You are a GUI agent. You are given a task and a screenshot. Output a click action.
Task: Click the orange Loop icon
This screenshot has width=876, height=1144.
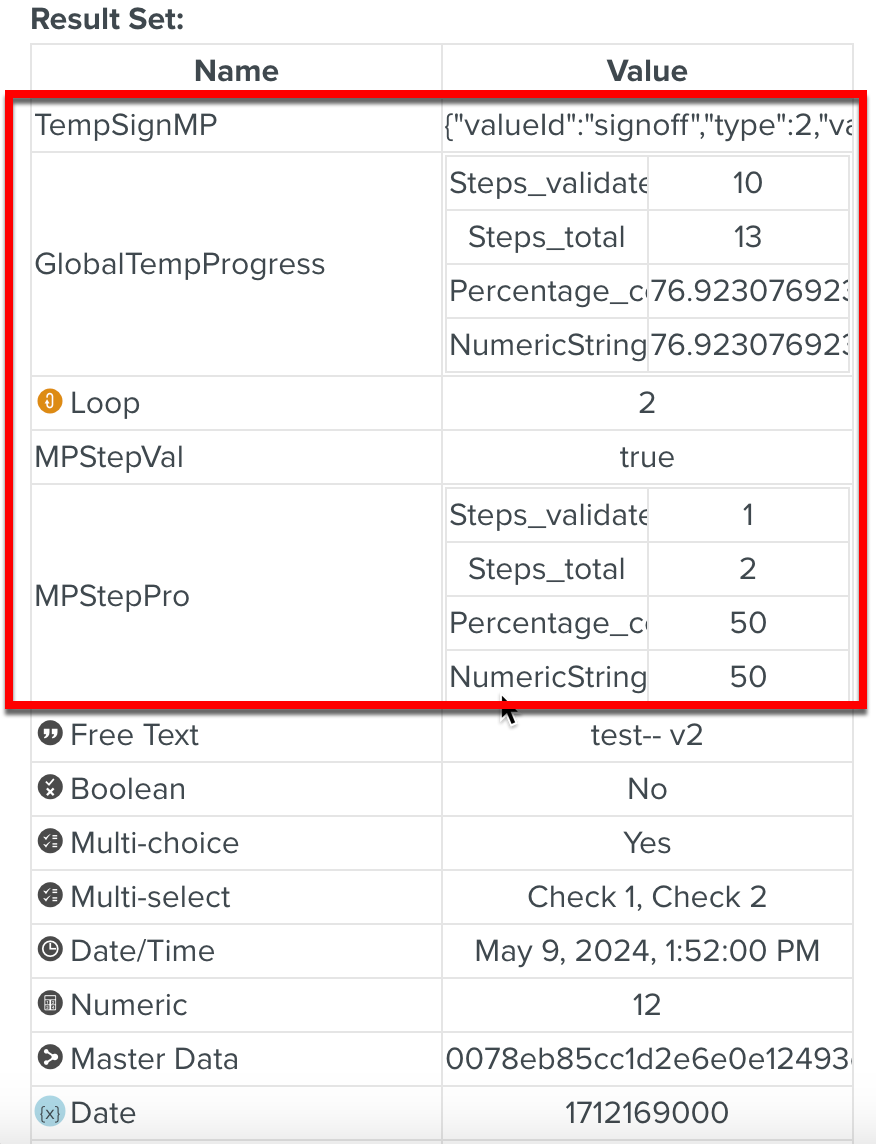click(49, 402)
